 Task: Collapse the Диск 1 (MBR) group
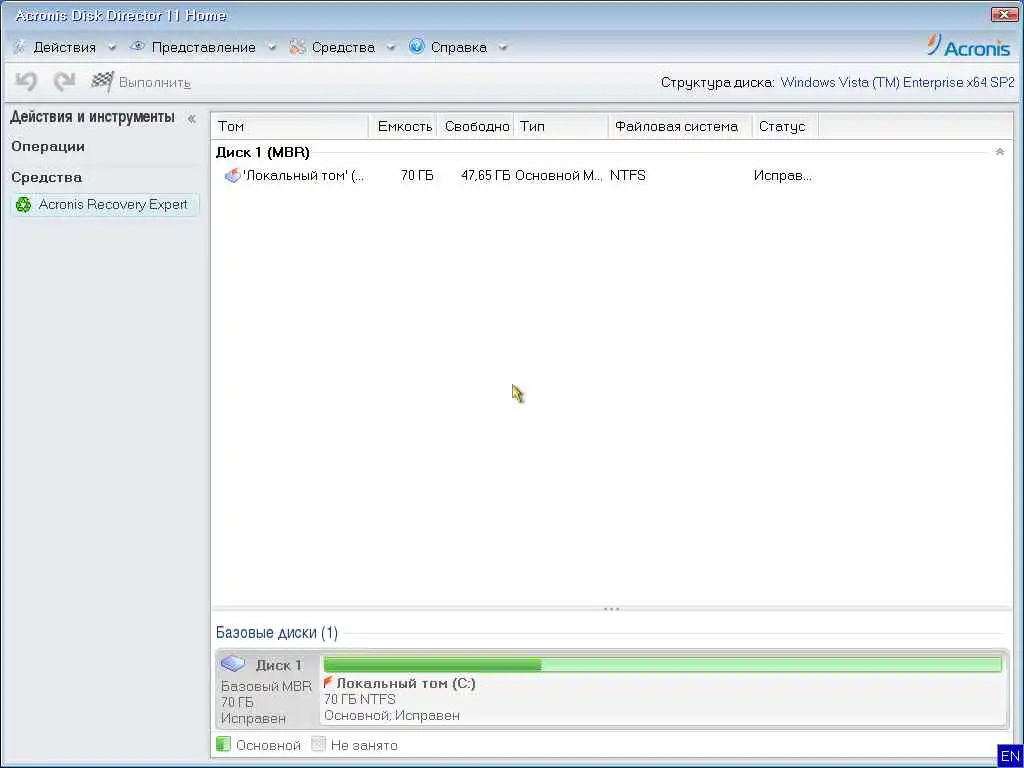coord(999,152)
